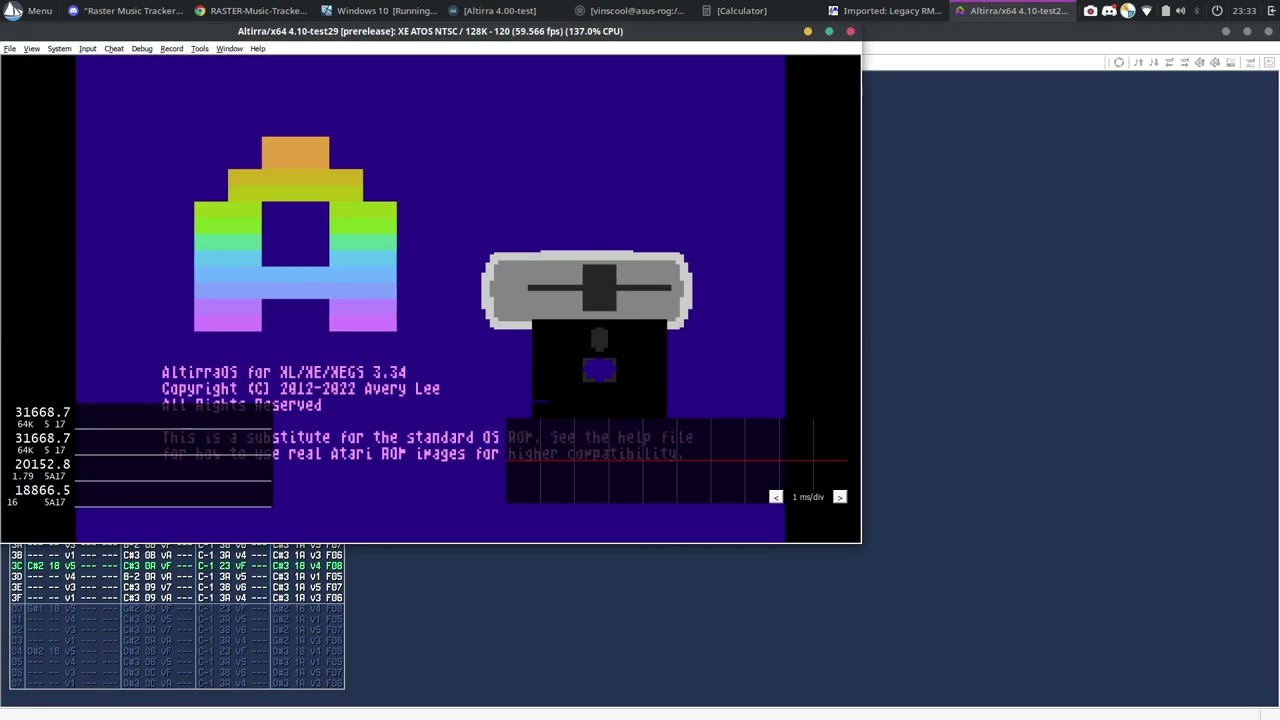Increase scope time scale with ">" button

(x=840, y=497)
